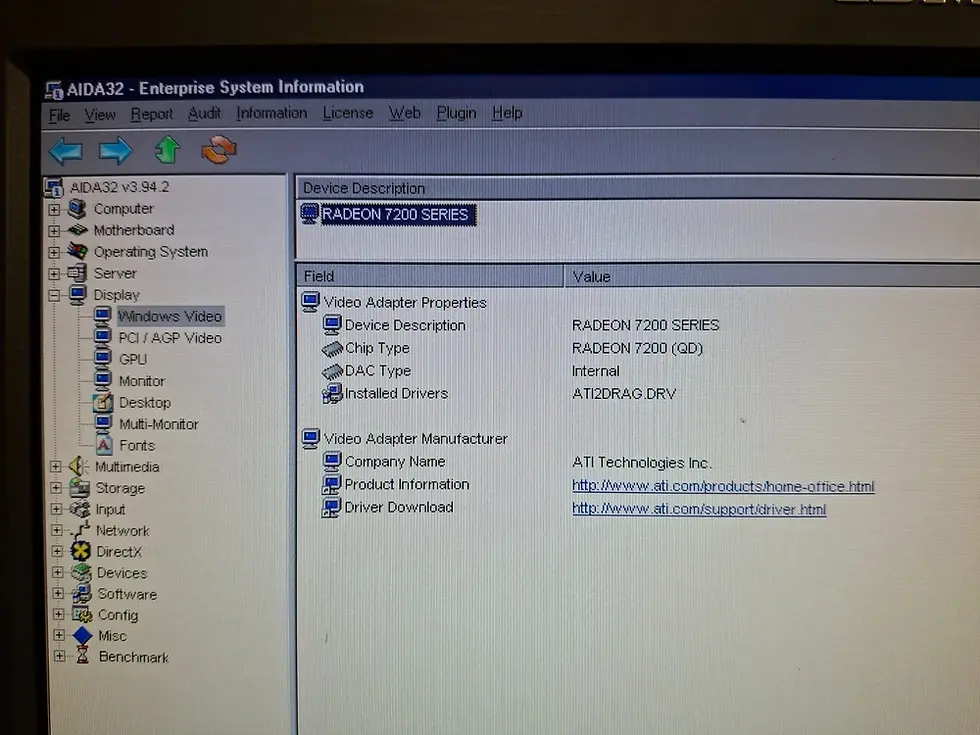Click the AIDA32 v3.94.2 root icon
This screenshot has width=980, height=735.
[54, 187]
